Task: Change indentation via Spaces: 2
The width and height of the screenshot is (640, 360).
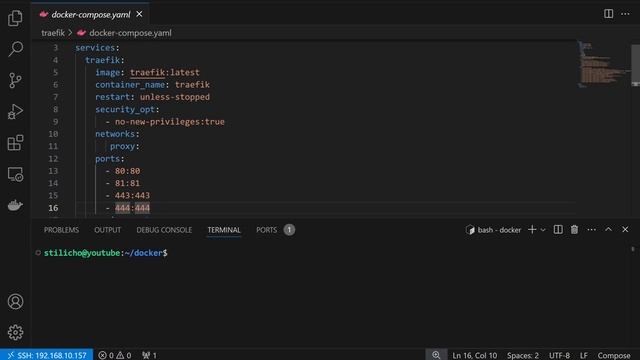Action: [522, 356]
